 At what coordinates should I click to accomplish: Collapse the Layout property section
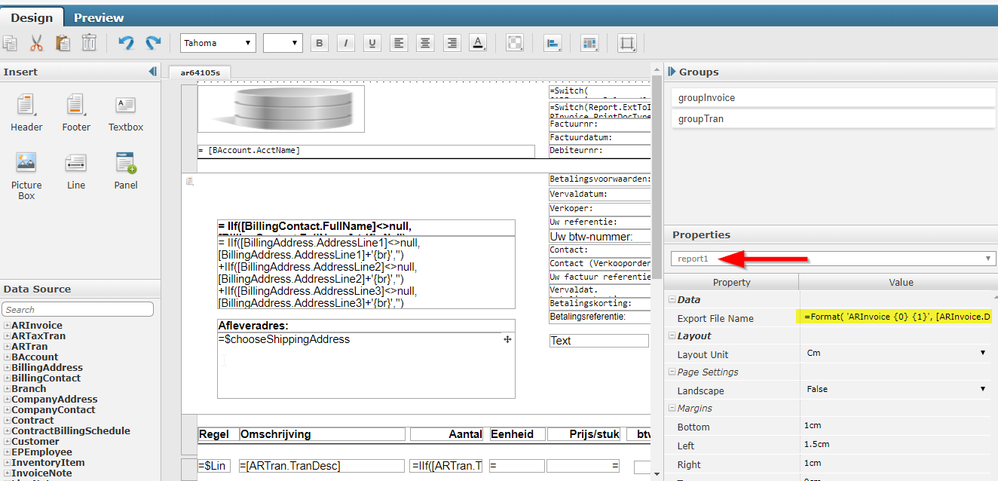(x=671, y=336)
